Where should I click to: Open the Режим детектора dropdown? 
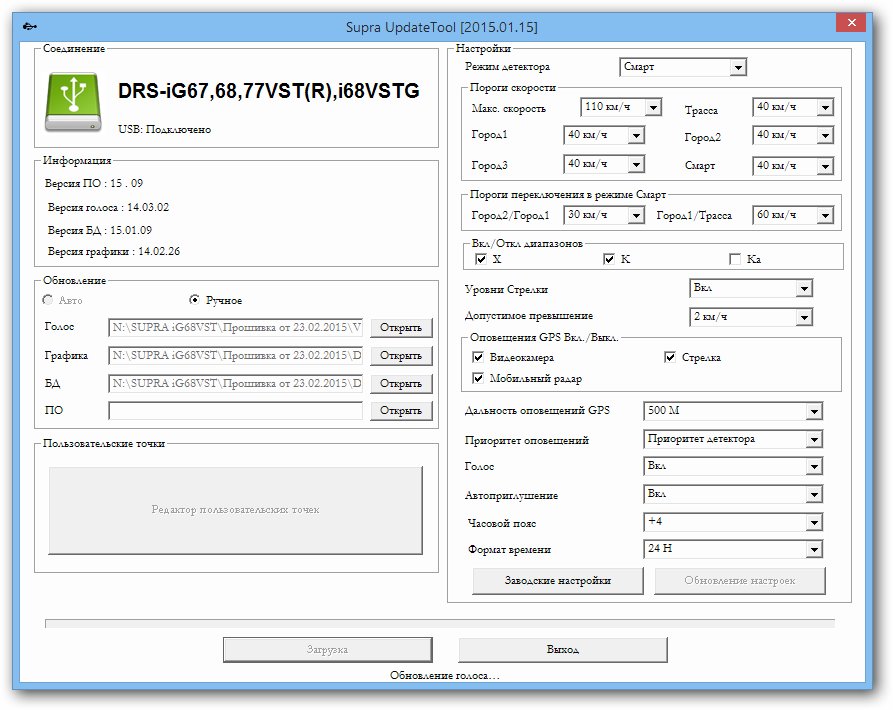[x=682, y=67]
